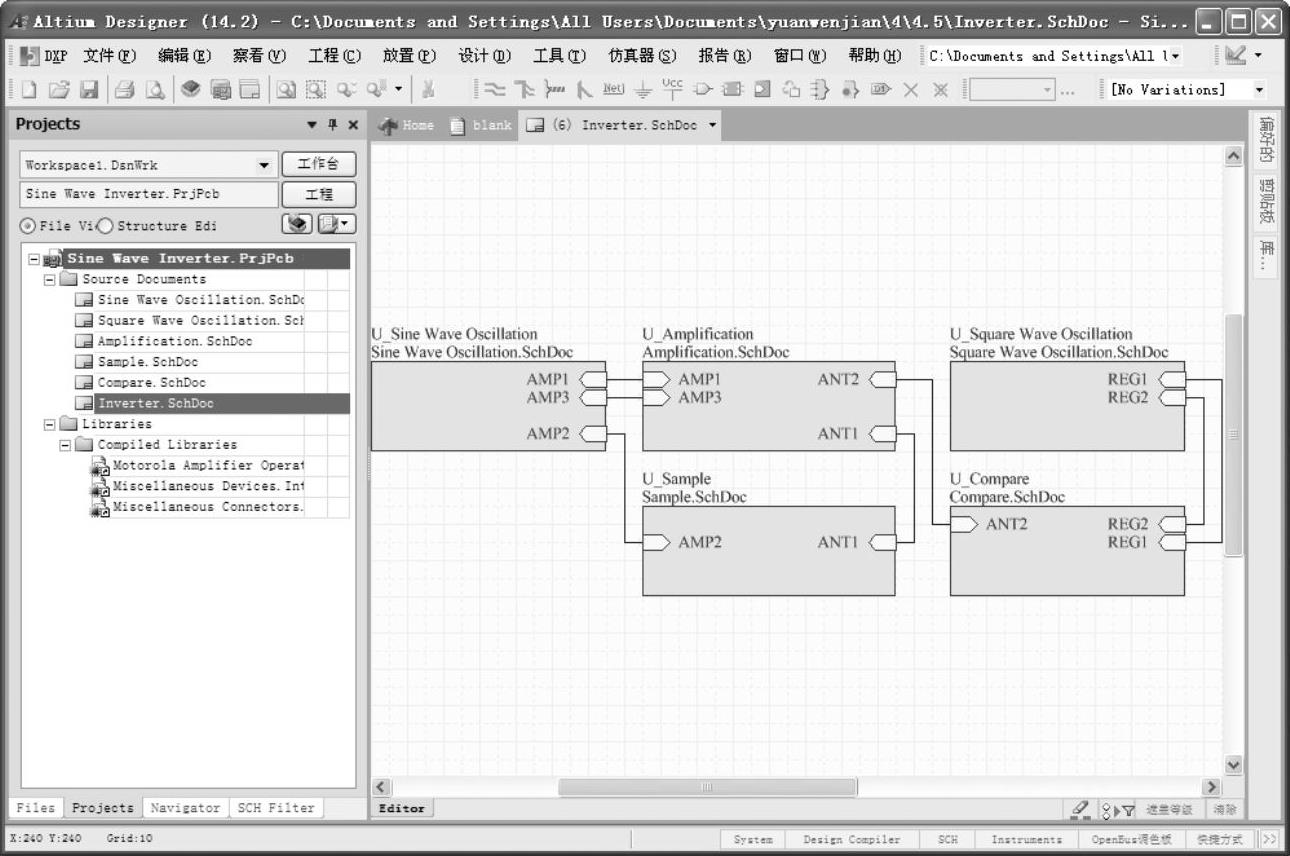Open the No Variations dropdown
Viewport: 1290px width, 856px height.
(1258, 90)
